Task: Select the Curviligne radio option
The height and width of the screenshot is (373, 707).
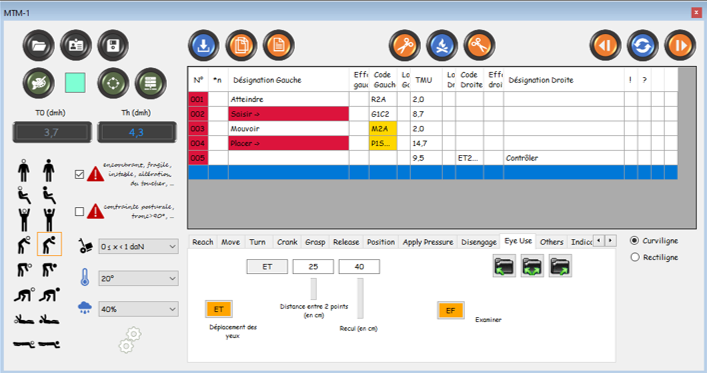Action: coord(635,240)
